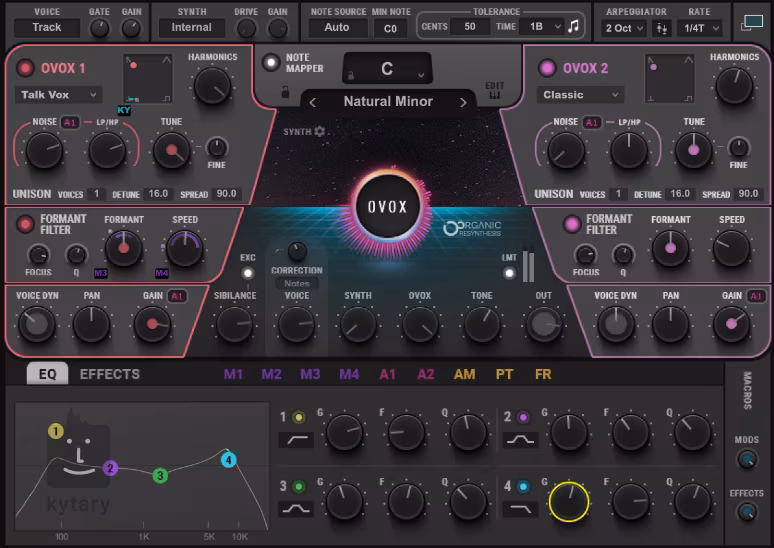This screenshot has height=548, width=774.
Task: Open the synth settings gear
Action: coord(319,131)
